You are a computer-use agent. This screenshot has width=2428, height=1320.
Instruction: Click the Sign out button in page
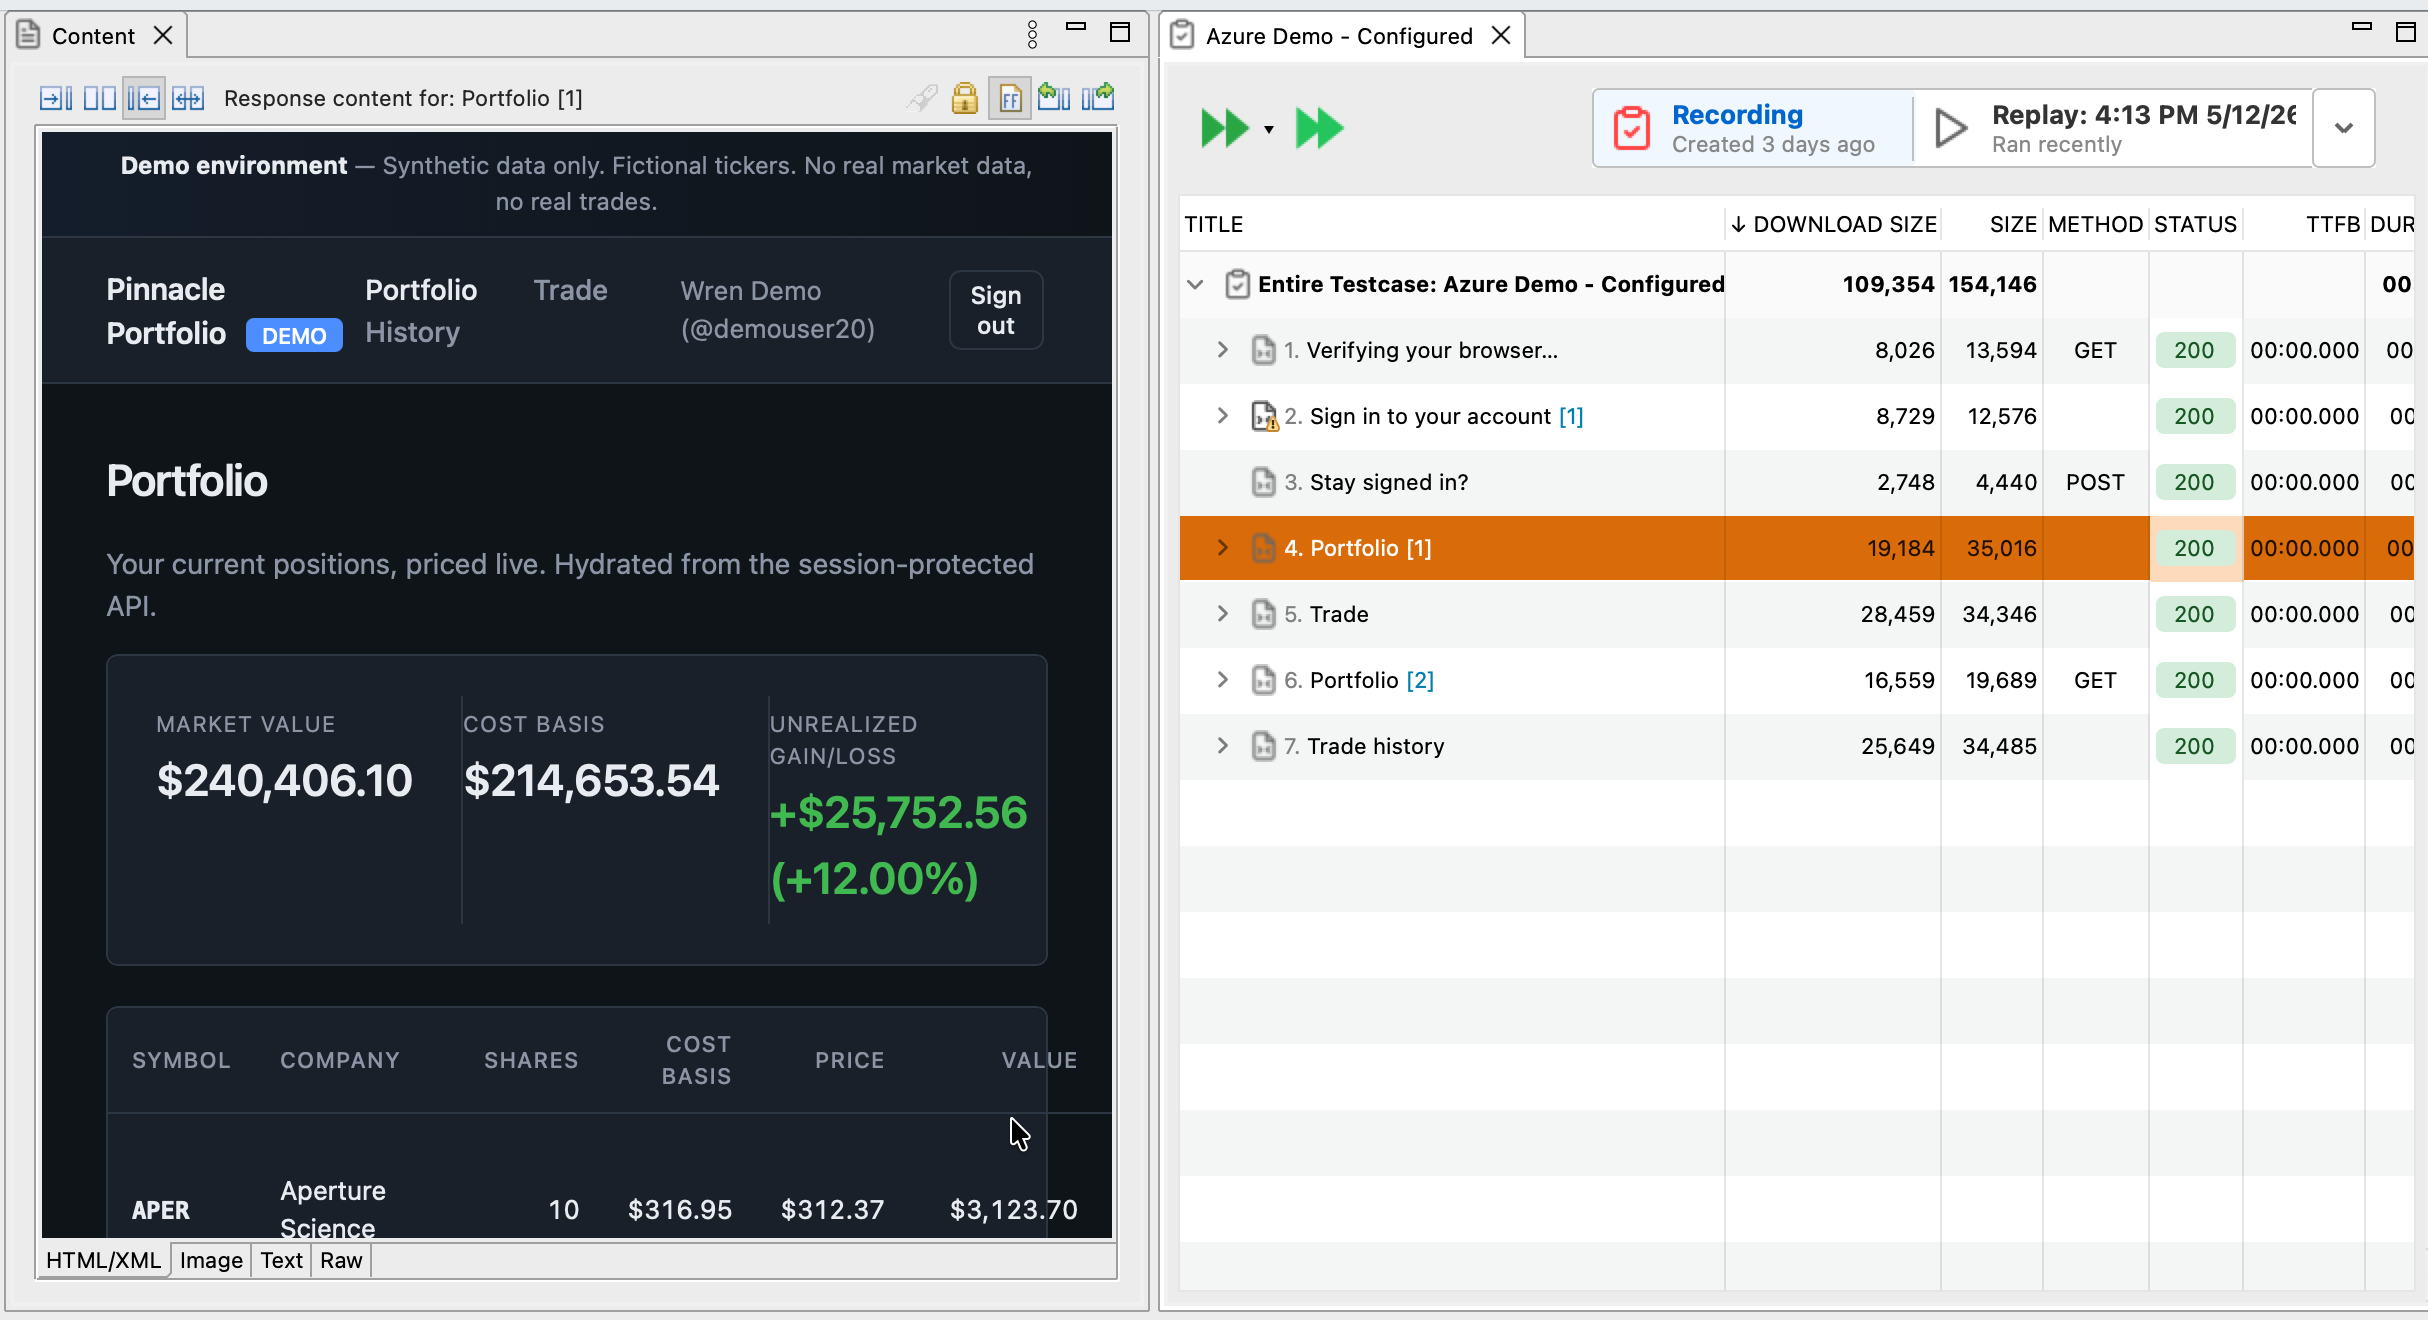996,310
